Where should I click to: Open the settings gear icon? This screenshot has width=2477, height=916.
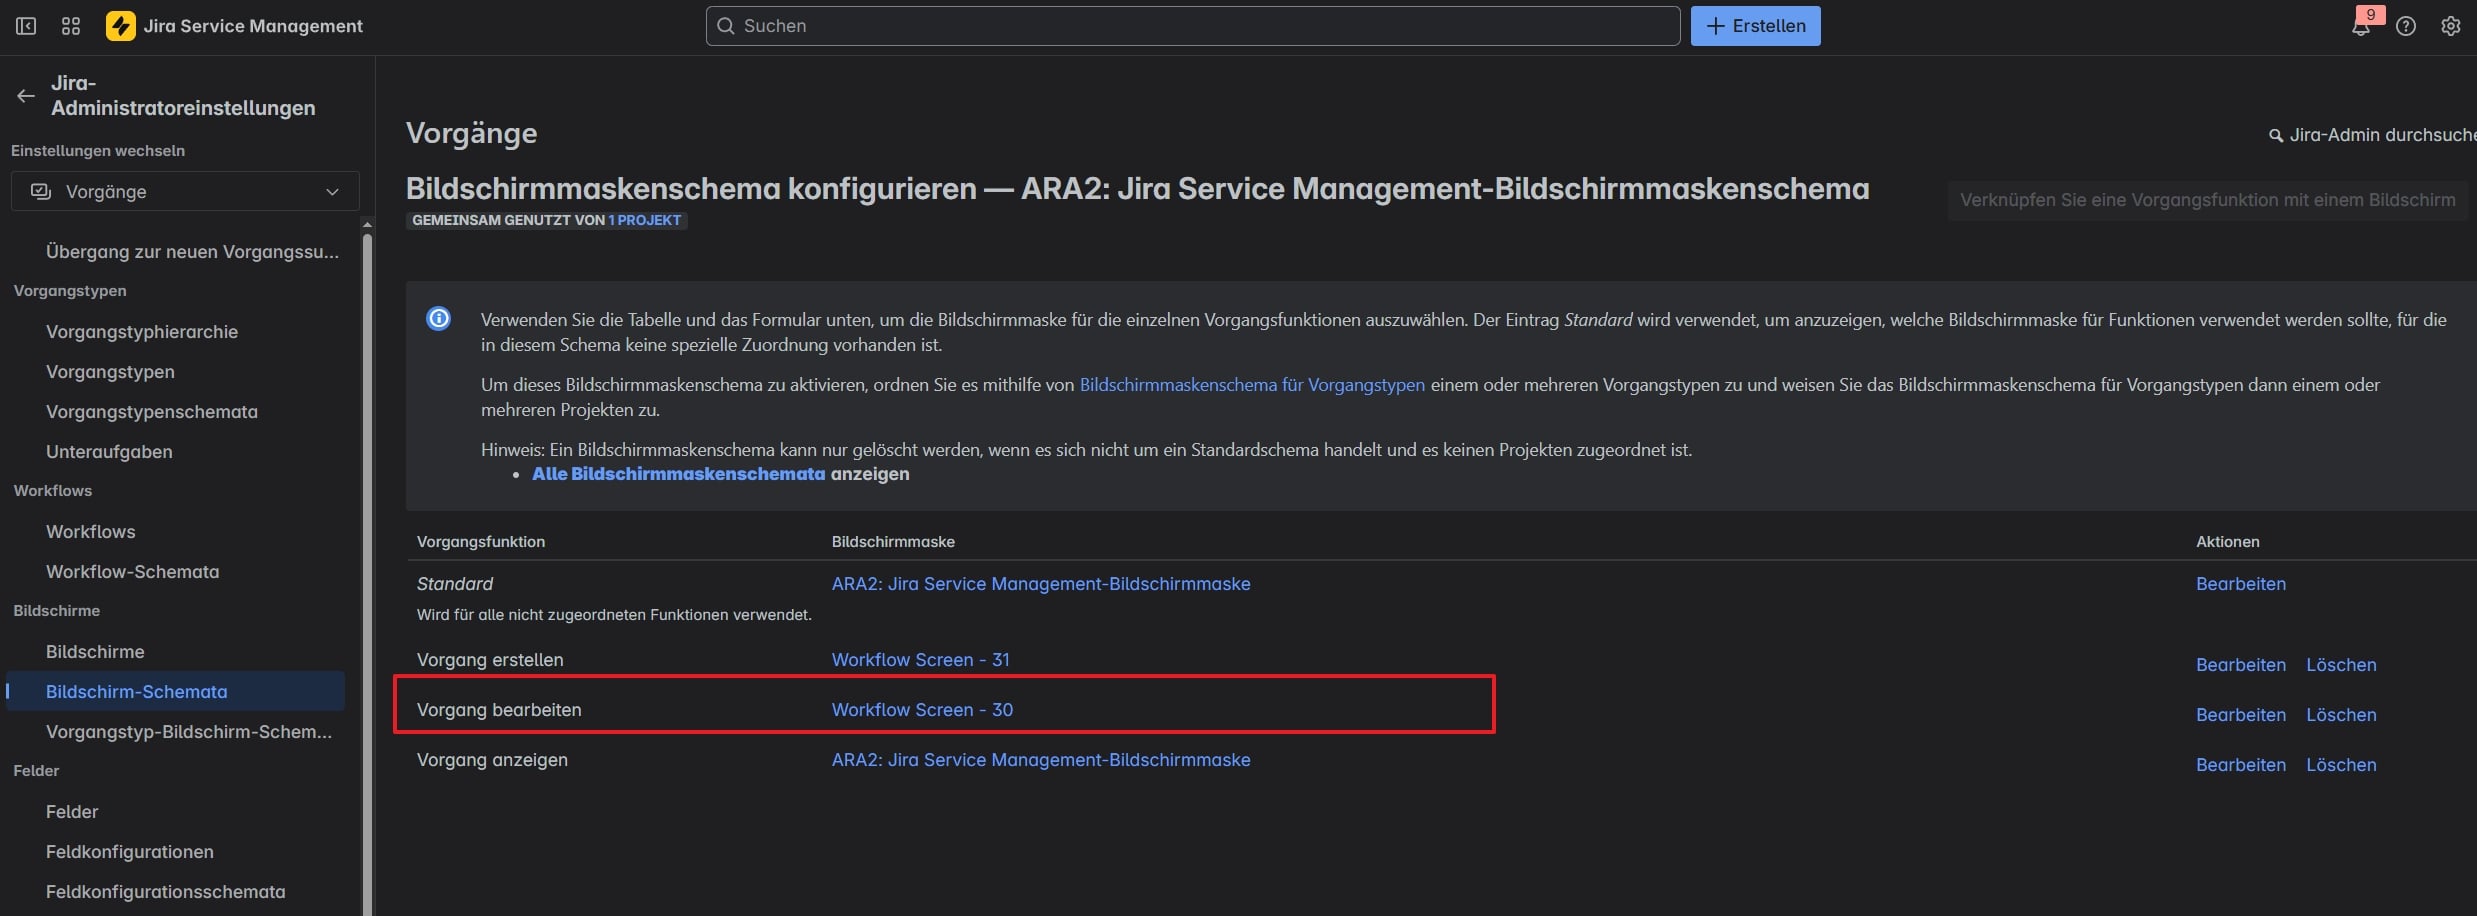(x=2450, y=26)
